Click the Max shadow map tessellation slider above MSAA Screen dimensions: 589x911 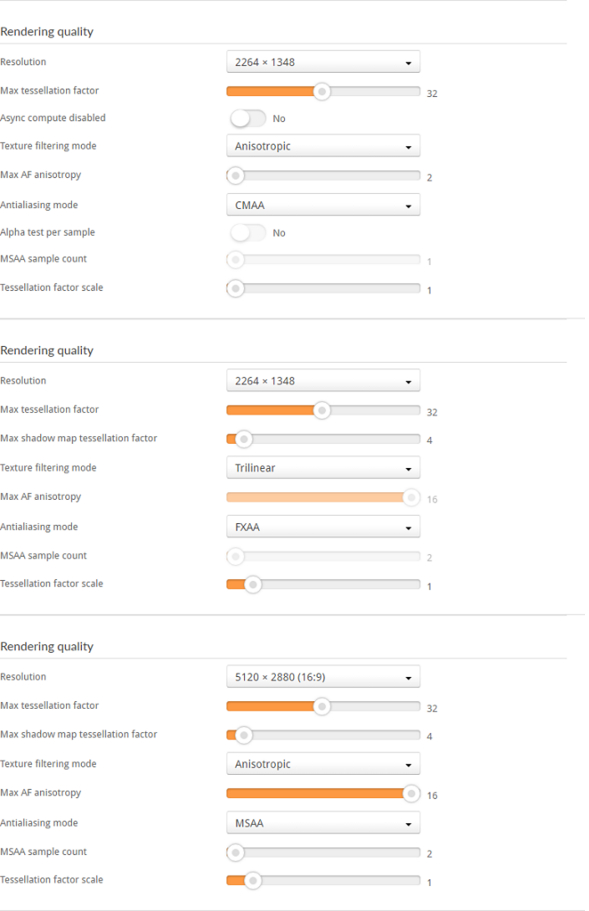point(323,736)
